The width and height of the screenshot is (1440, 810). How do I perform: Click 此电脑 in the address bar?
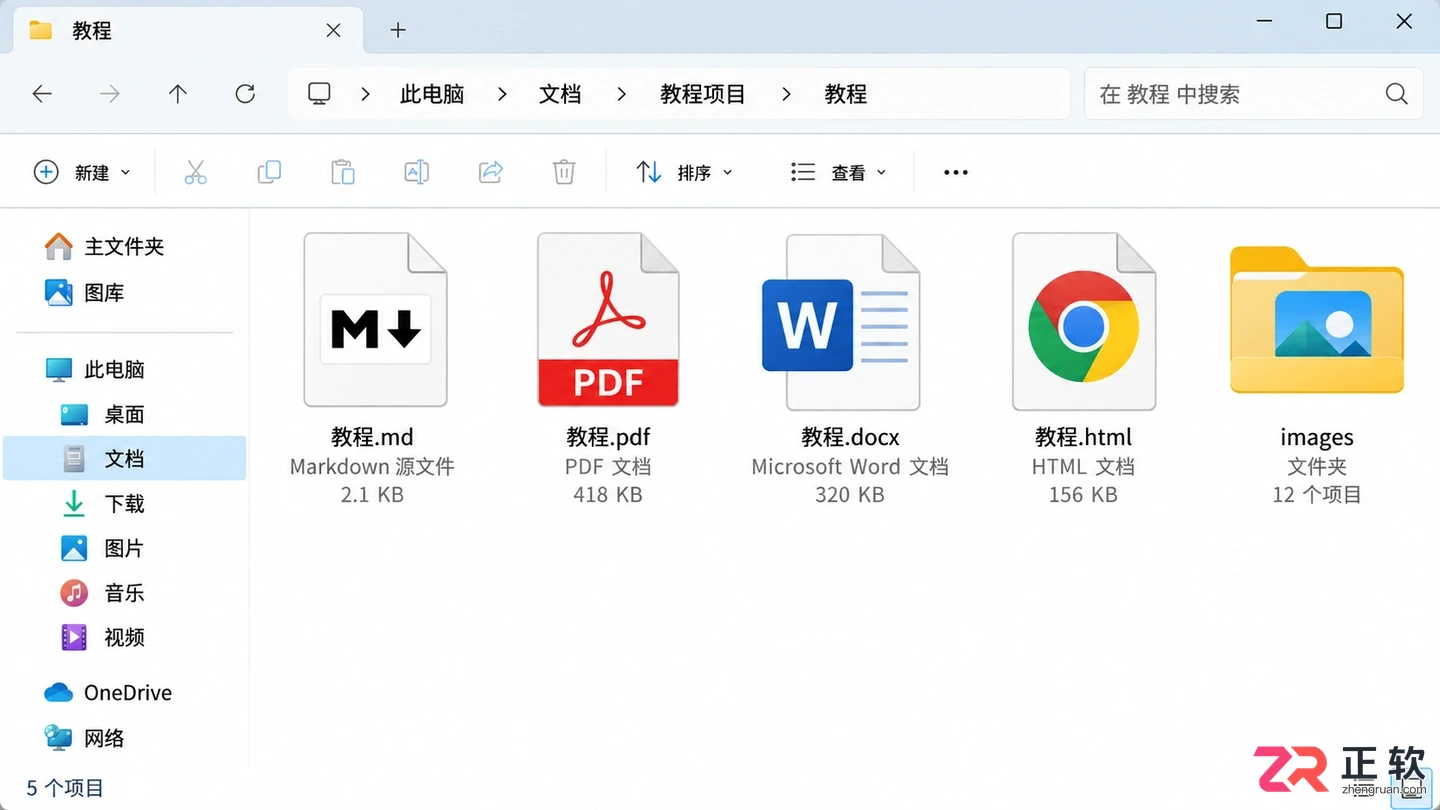(432, 94)
